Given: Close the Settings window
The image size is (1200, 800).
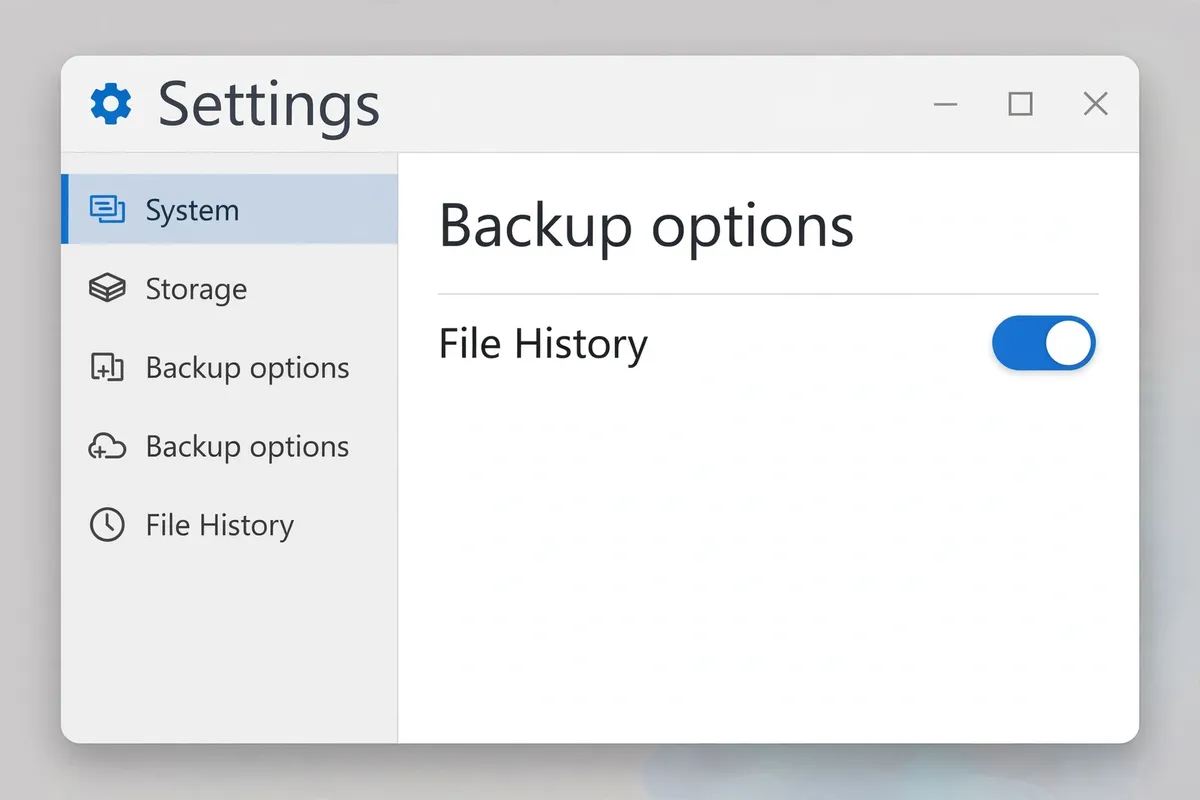Looking at the screenshot, I should pyautogui.click(x=1096, y=104).
